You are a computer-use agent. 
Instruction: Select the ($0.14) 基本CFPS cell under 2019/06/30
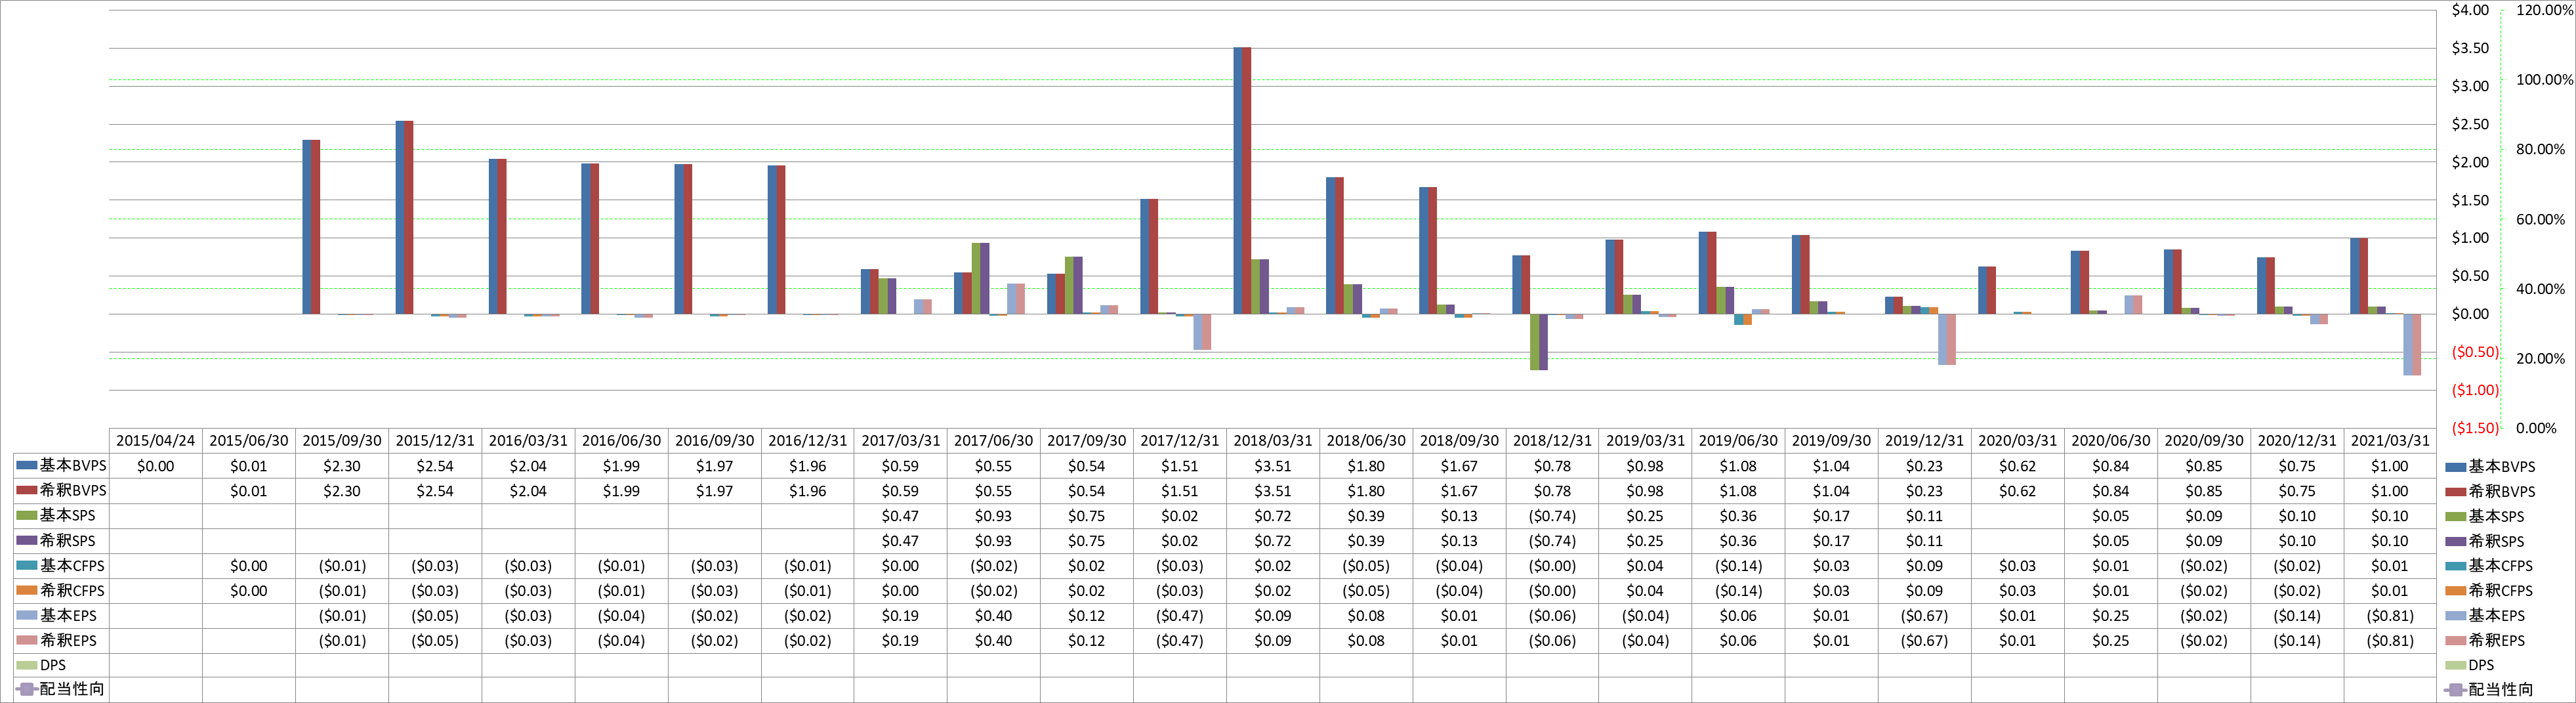(1738, 566)
